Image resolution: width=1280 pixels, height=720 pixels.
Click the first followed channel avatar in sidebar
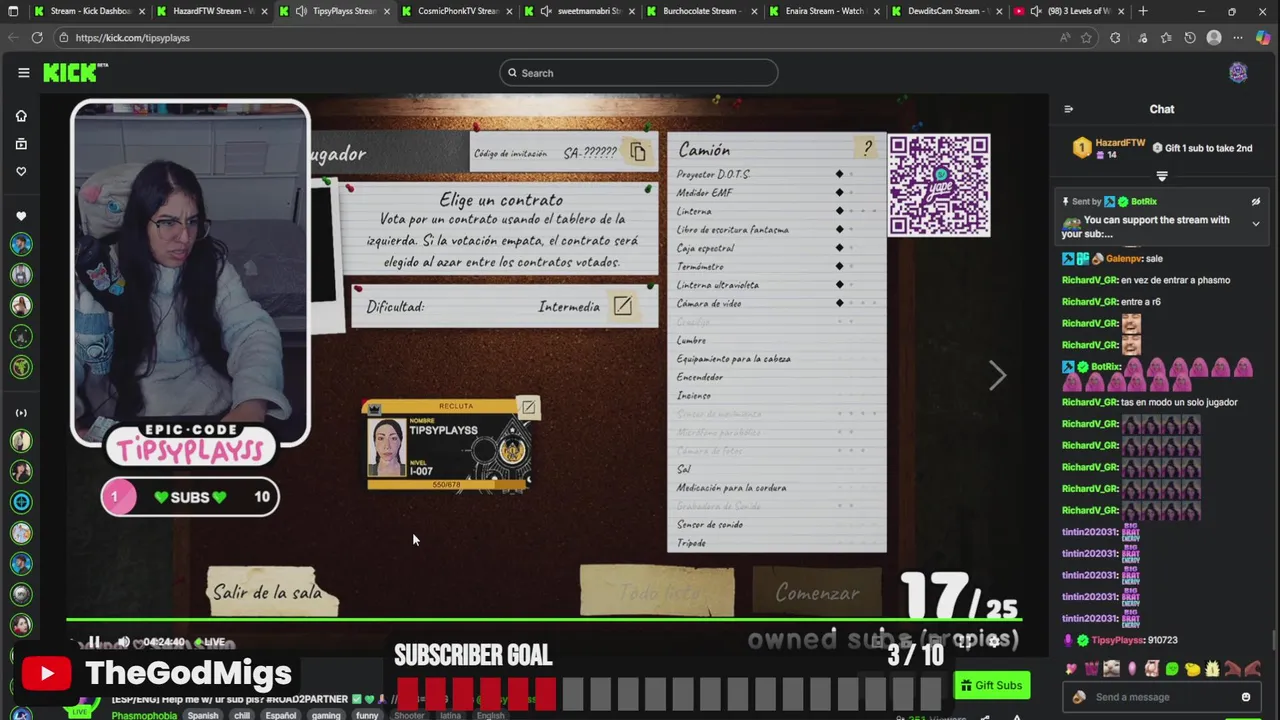tap(21, 244)
